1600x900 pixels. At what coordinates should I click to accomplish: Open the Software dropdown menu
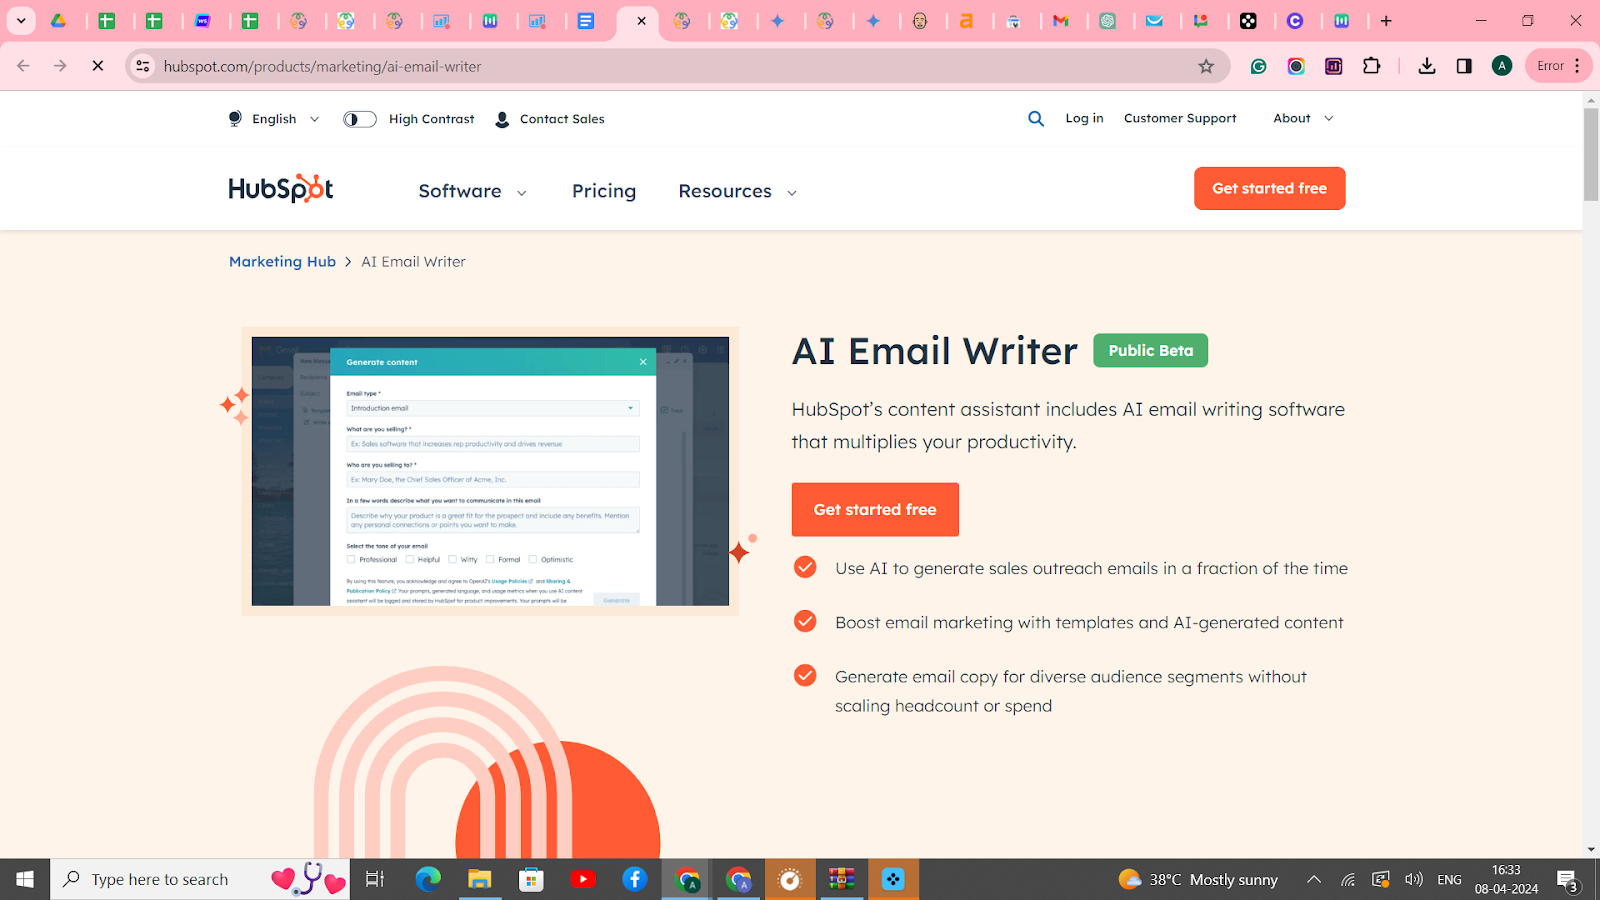pyautogui.click(x=472, y=191)
